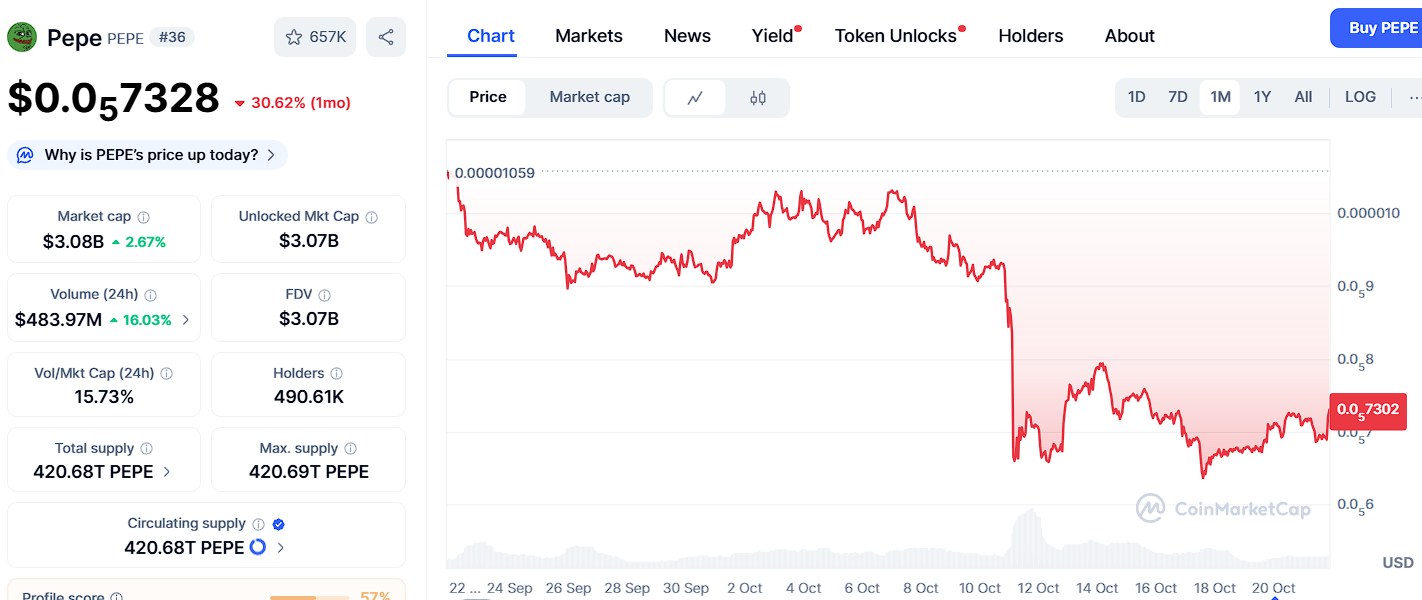This screenshot has width=1422, height=600.
Task: Toggle chart to Market cap view
Action: [590, 97]
